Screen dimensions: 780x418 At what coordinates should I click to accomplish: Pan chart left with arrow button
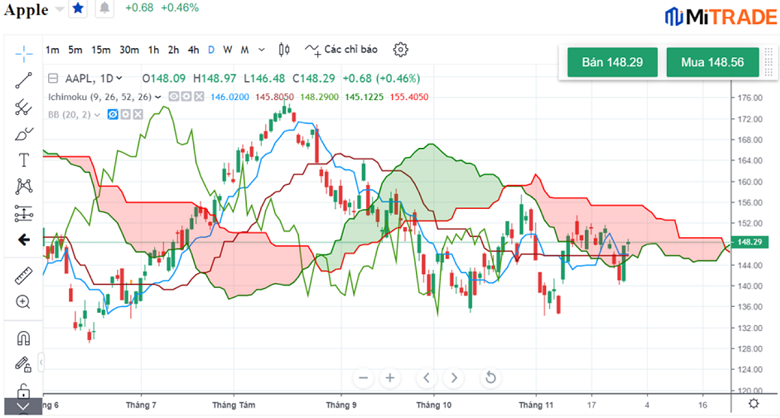click(x=426, y=378)
